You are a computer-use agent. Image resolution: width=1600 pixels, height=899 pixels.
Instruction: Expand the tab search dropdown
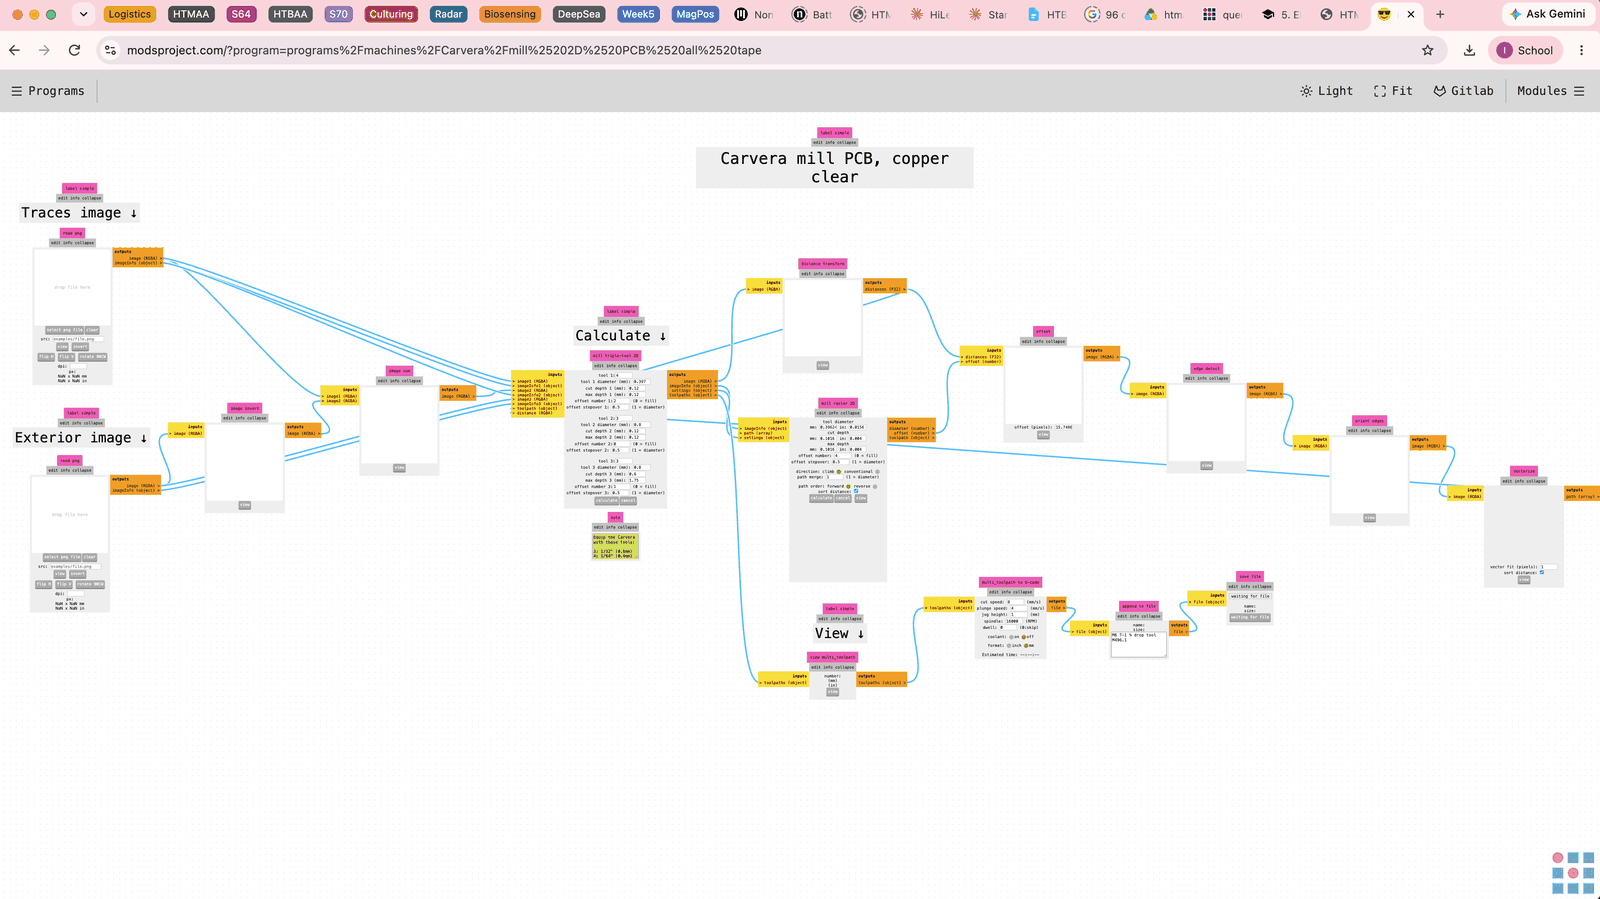(x=84, y=14)
